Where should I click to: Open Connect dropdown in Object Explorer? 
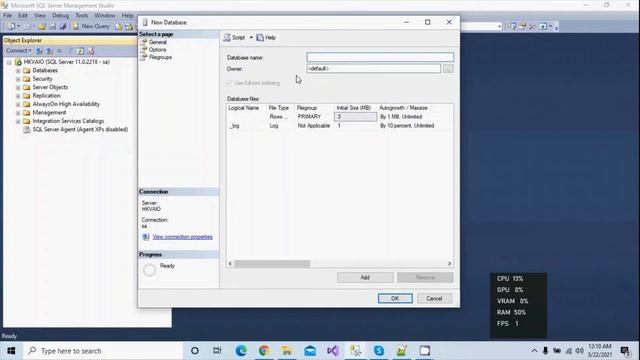click(18, 51)
